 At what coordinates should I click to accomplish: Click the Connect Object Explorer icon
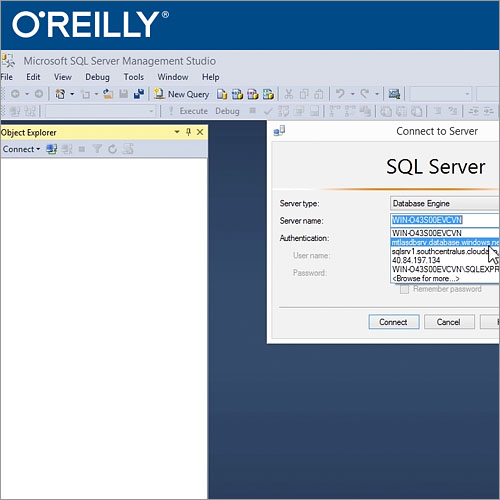tap(52, 149)
